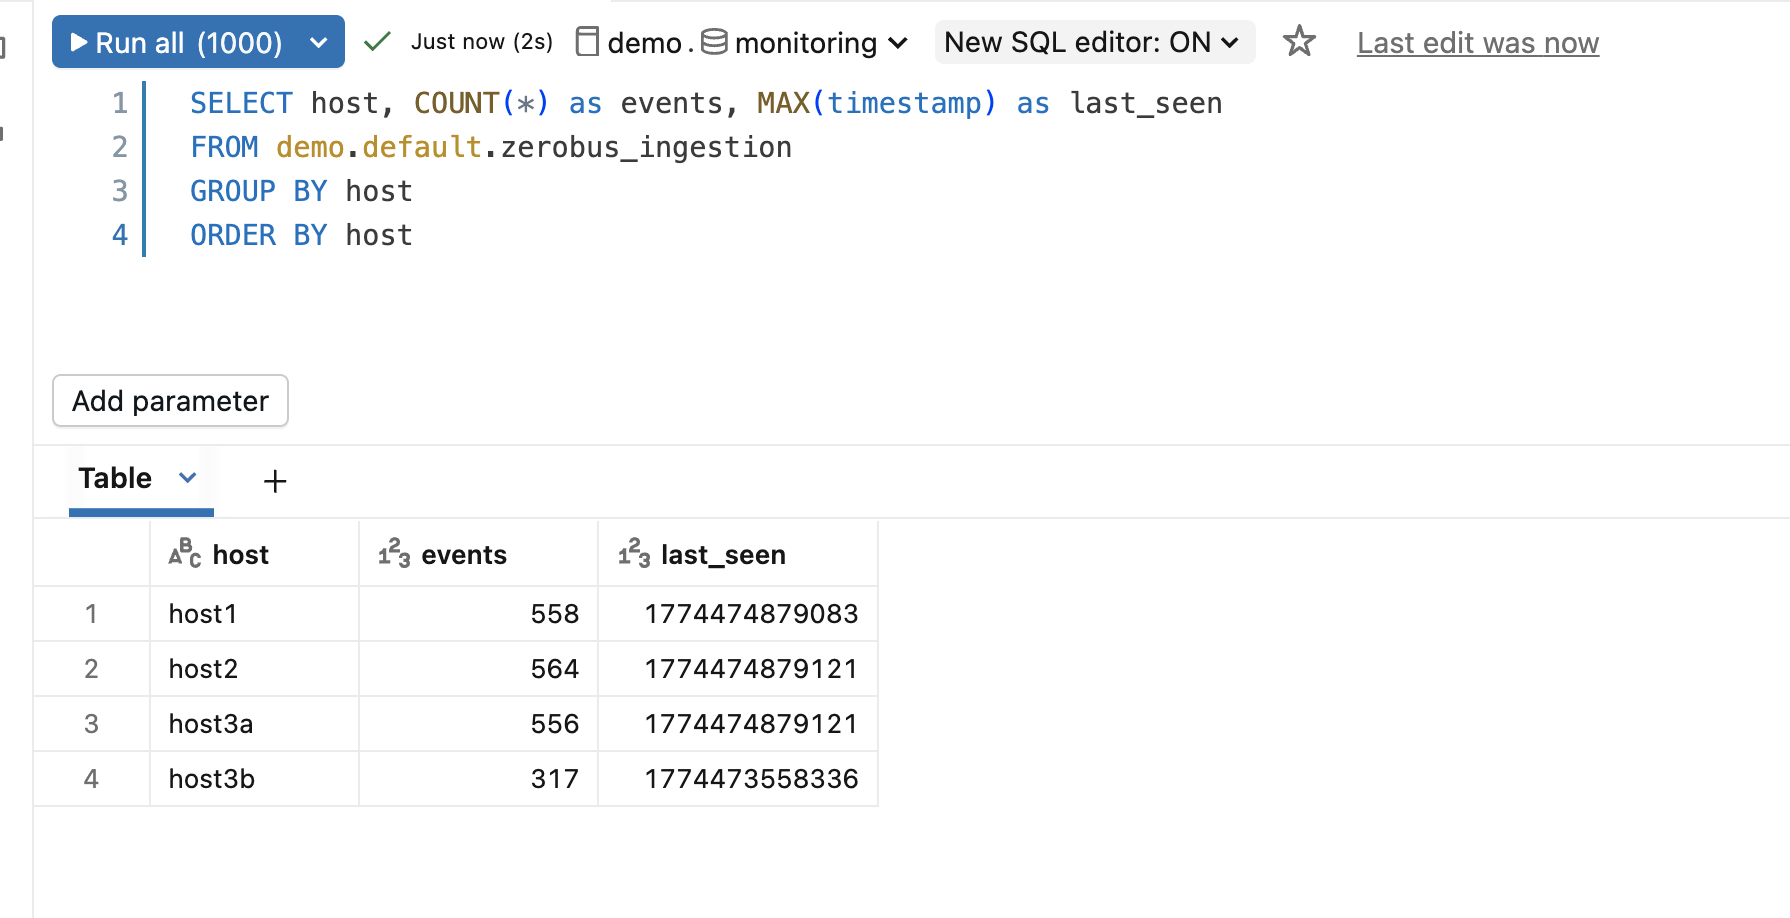Select the 'host1' cell
The image size is (1790, 918).
click(x=254, y=614)
